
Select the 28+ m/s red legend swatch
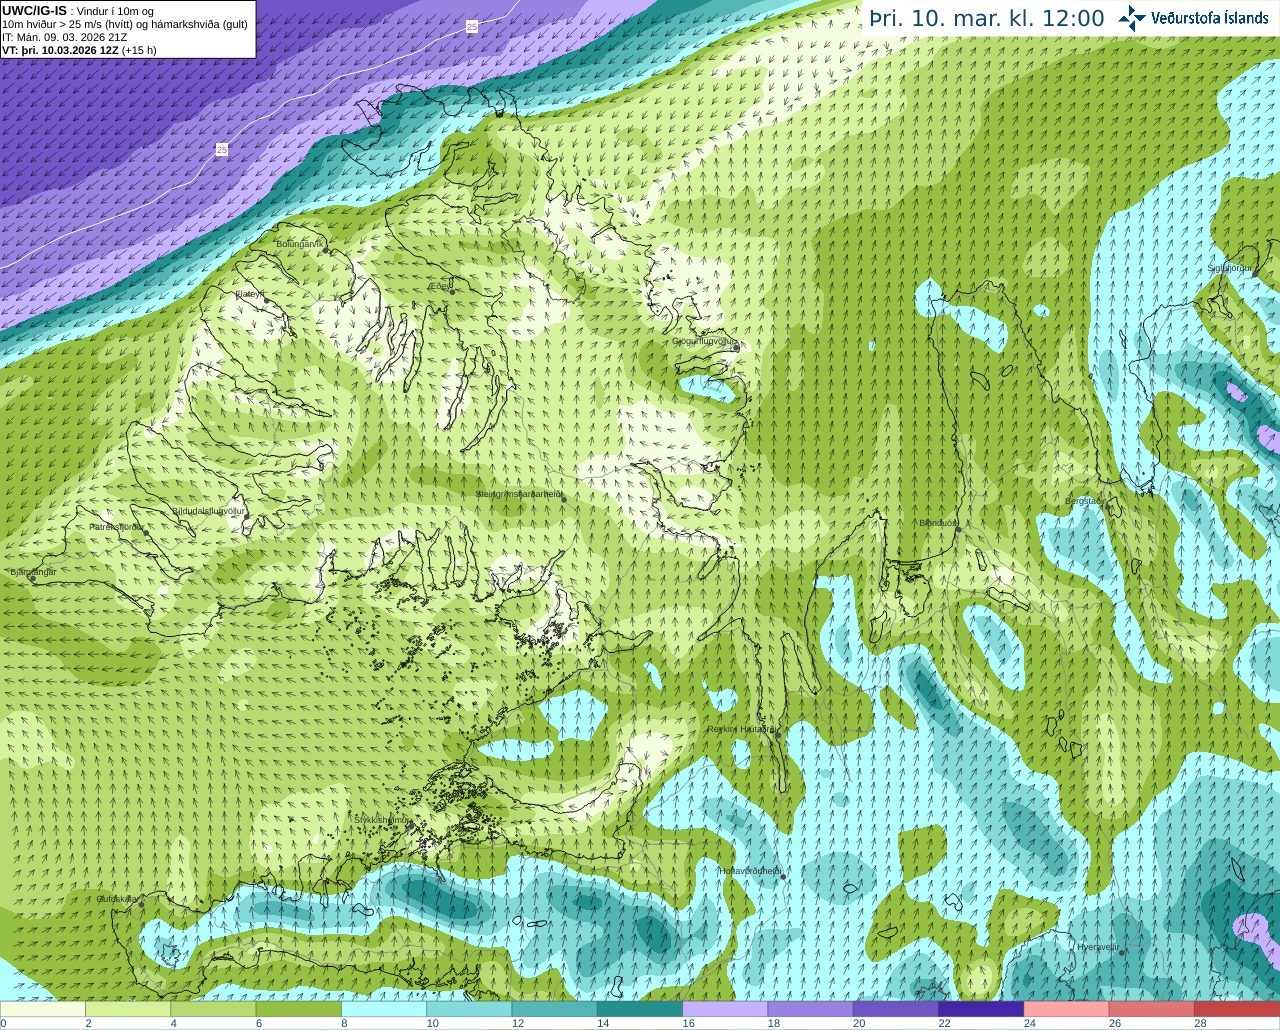pos(1237,1009)
